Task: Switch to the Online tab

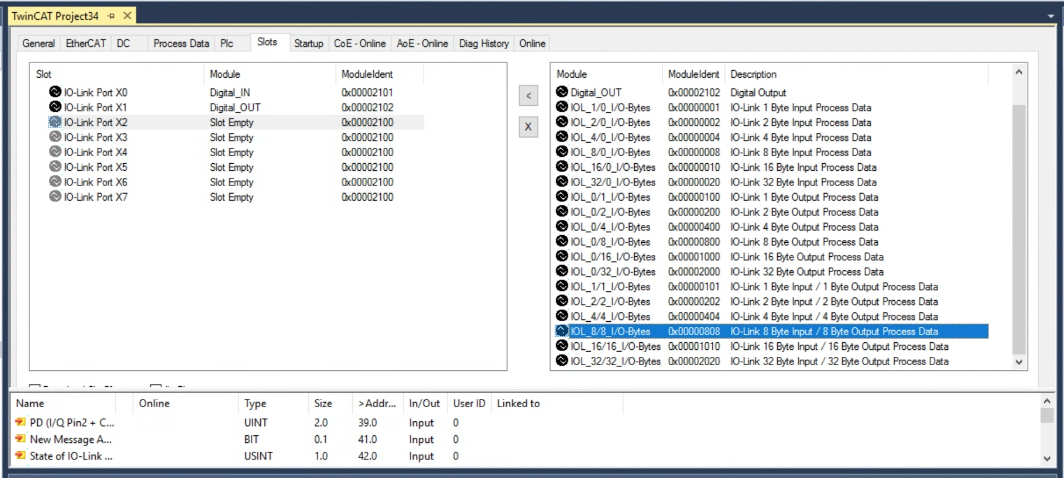Action: coord(532,43)
